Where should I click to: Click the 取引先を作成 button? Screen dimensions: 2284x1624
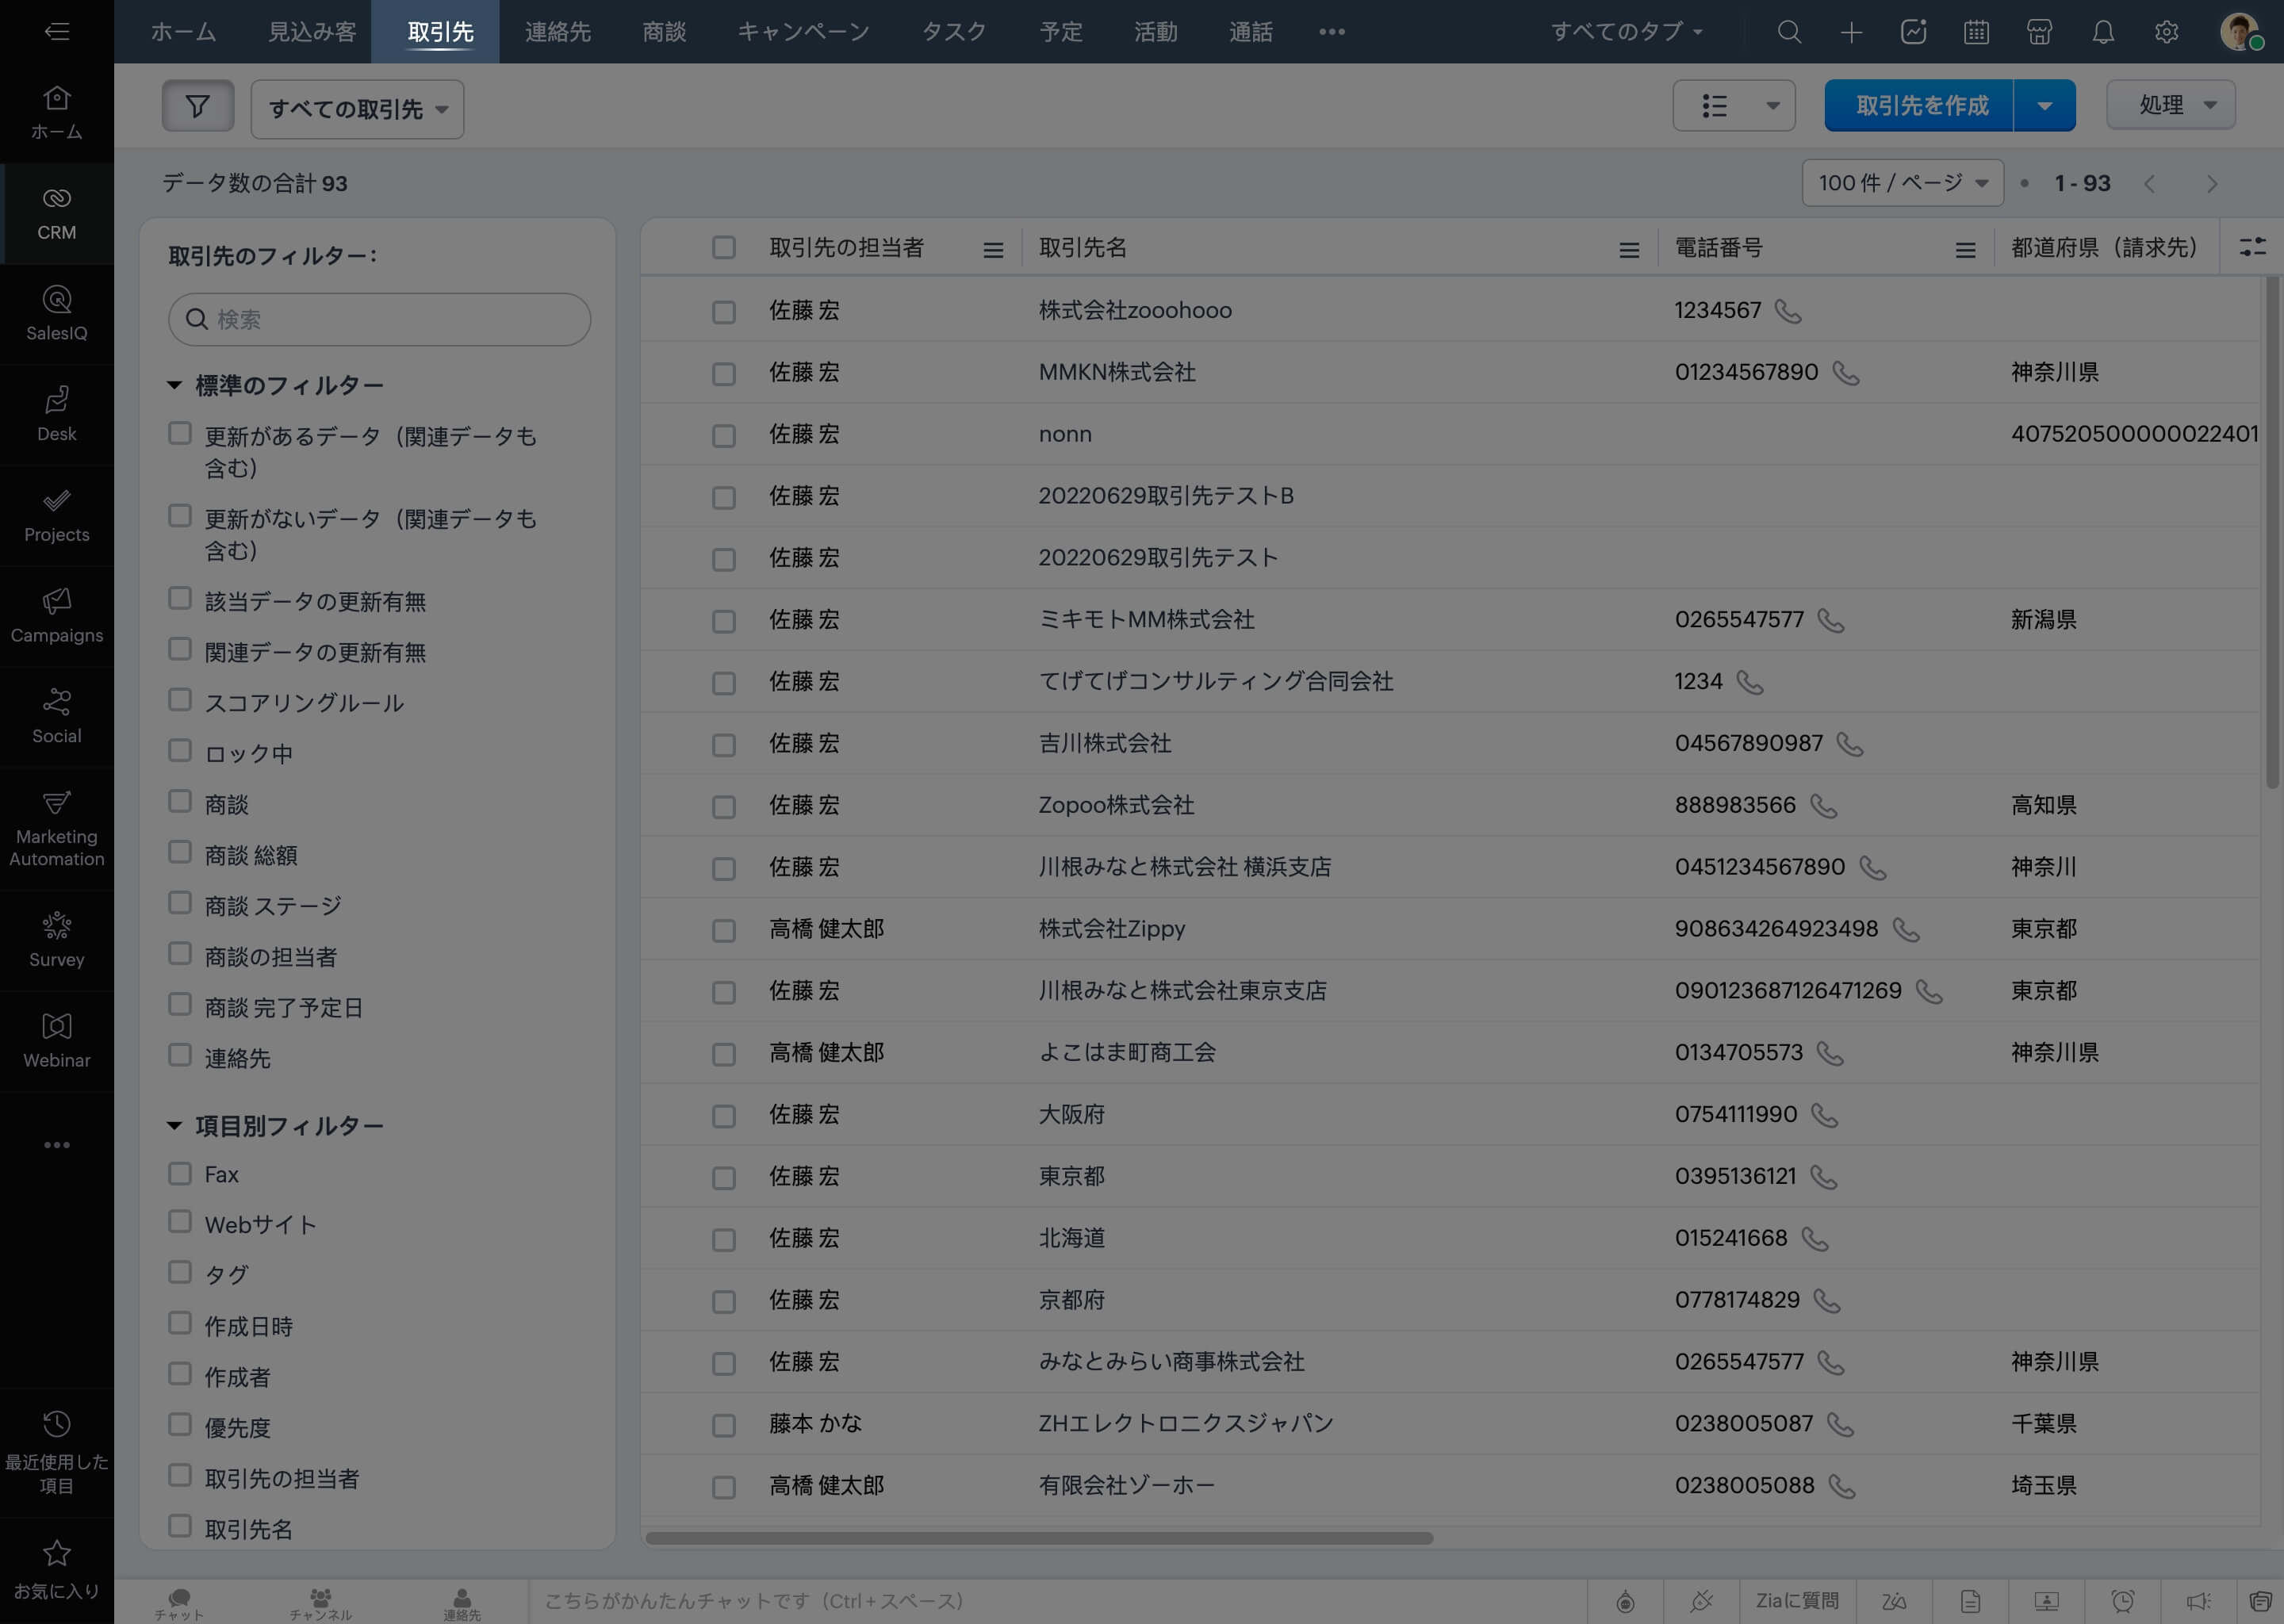click(x=1921, y=106)
